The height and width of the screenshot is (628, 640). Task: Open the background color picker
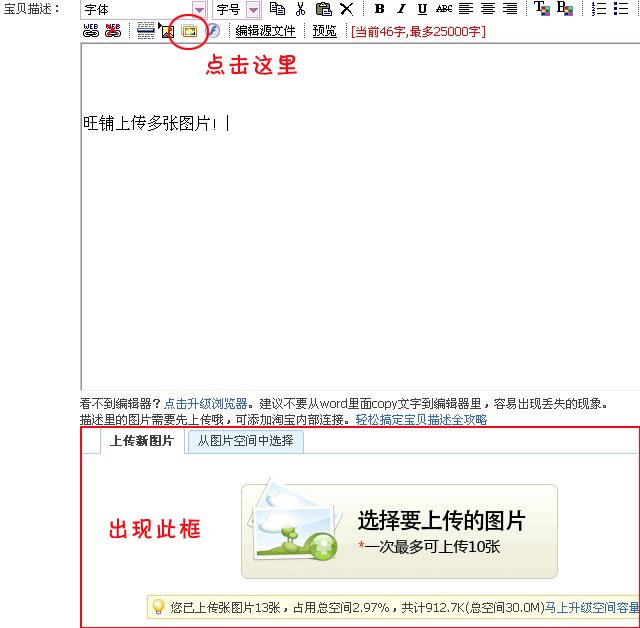click(565, 8)
